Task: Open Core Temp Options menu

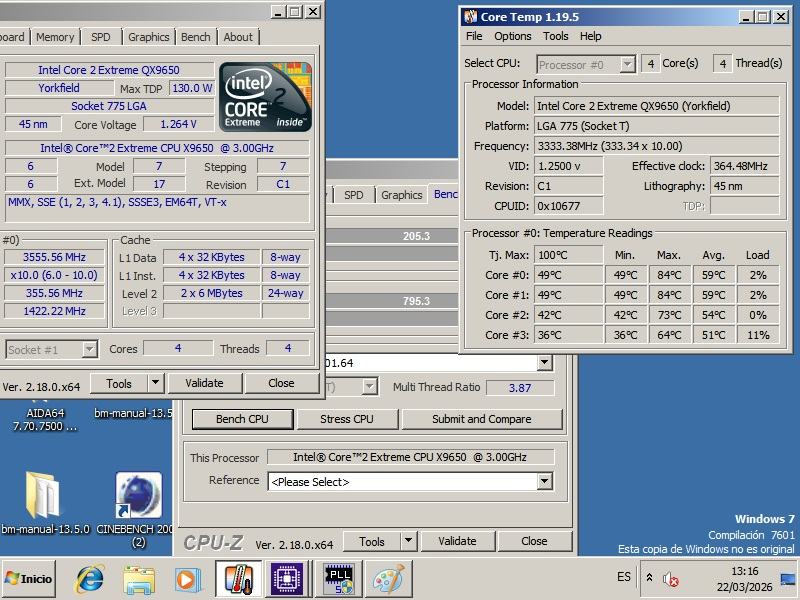Action: (512, 36)
